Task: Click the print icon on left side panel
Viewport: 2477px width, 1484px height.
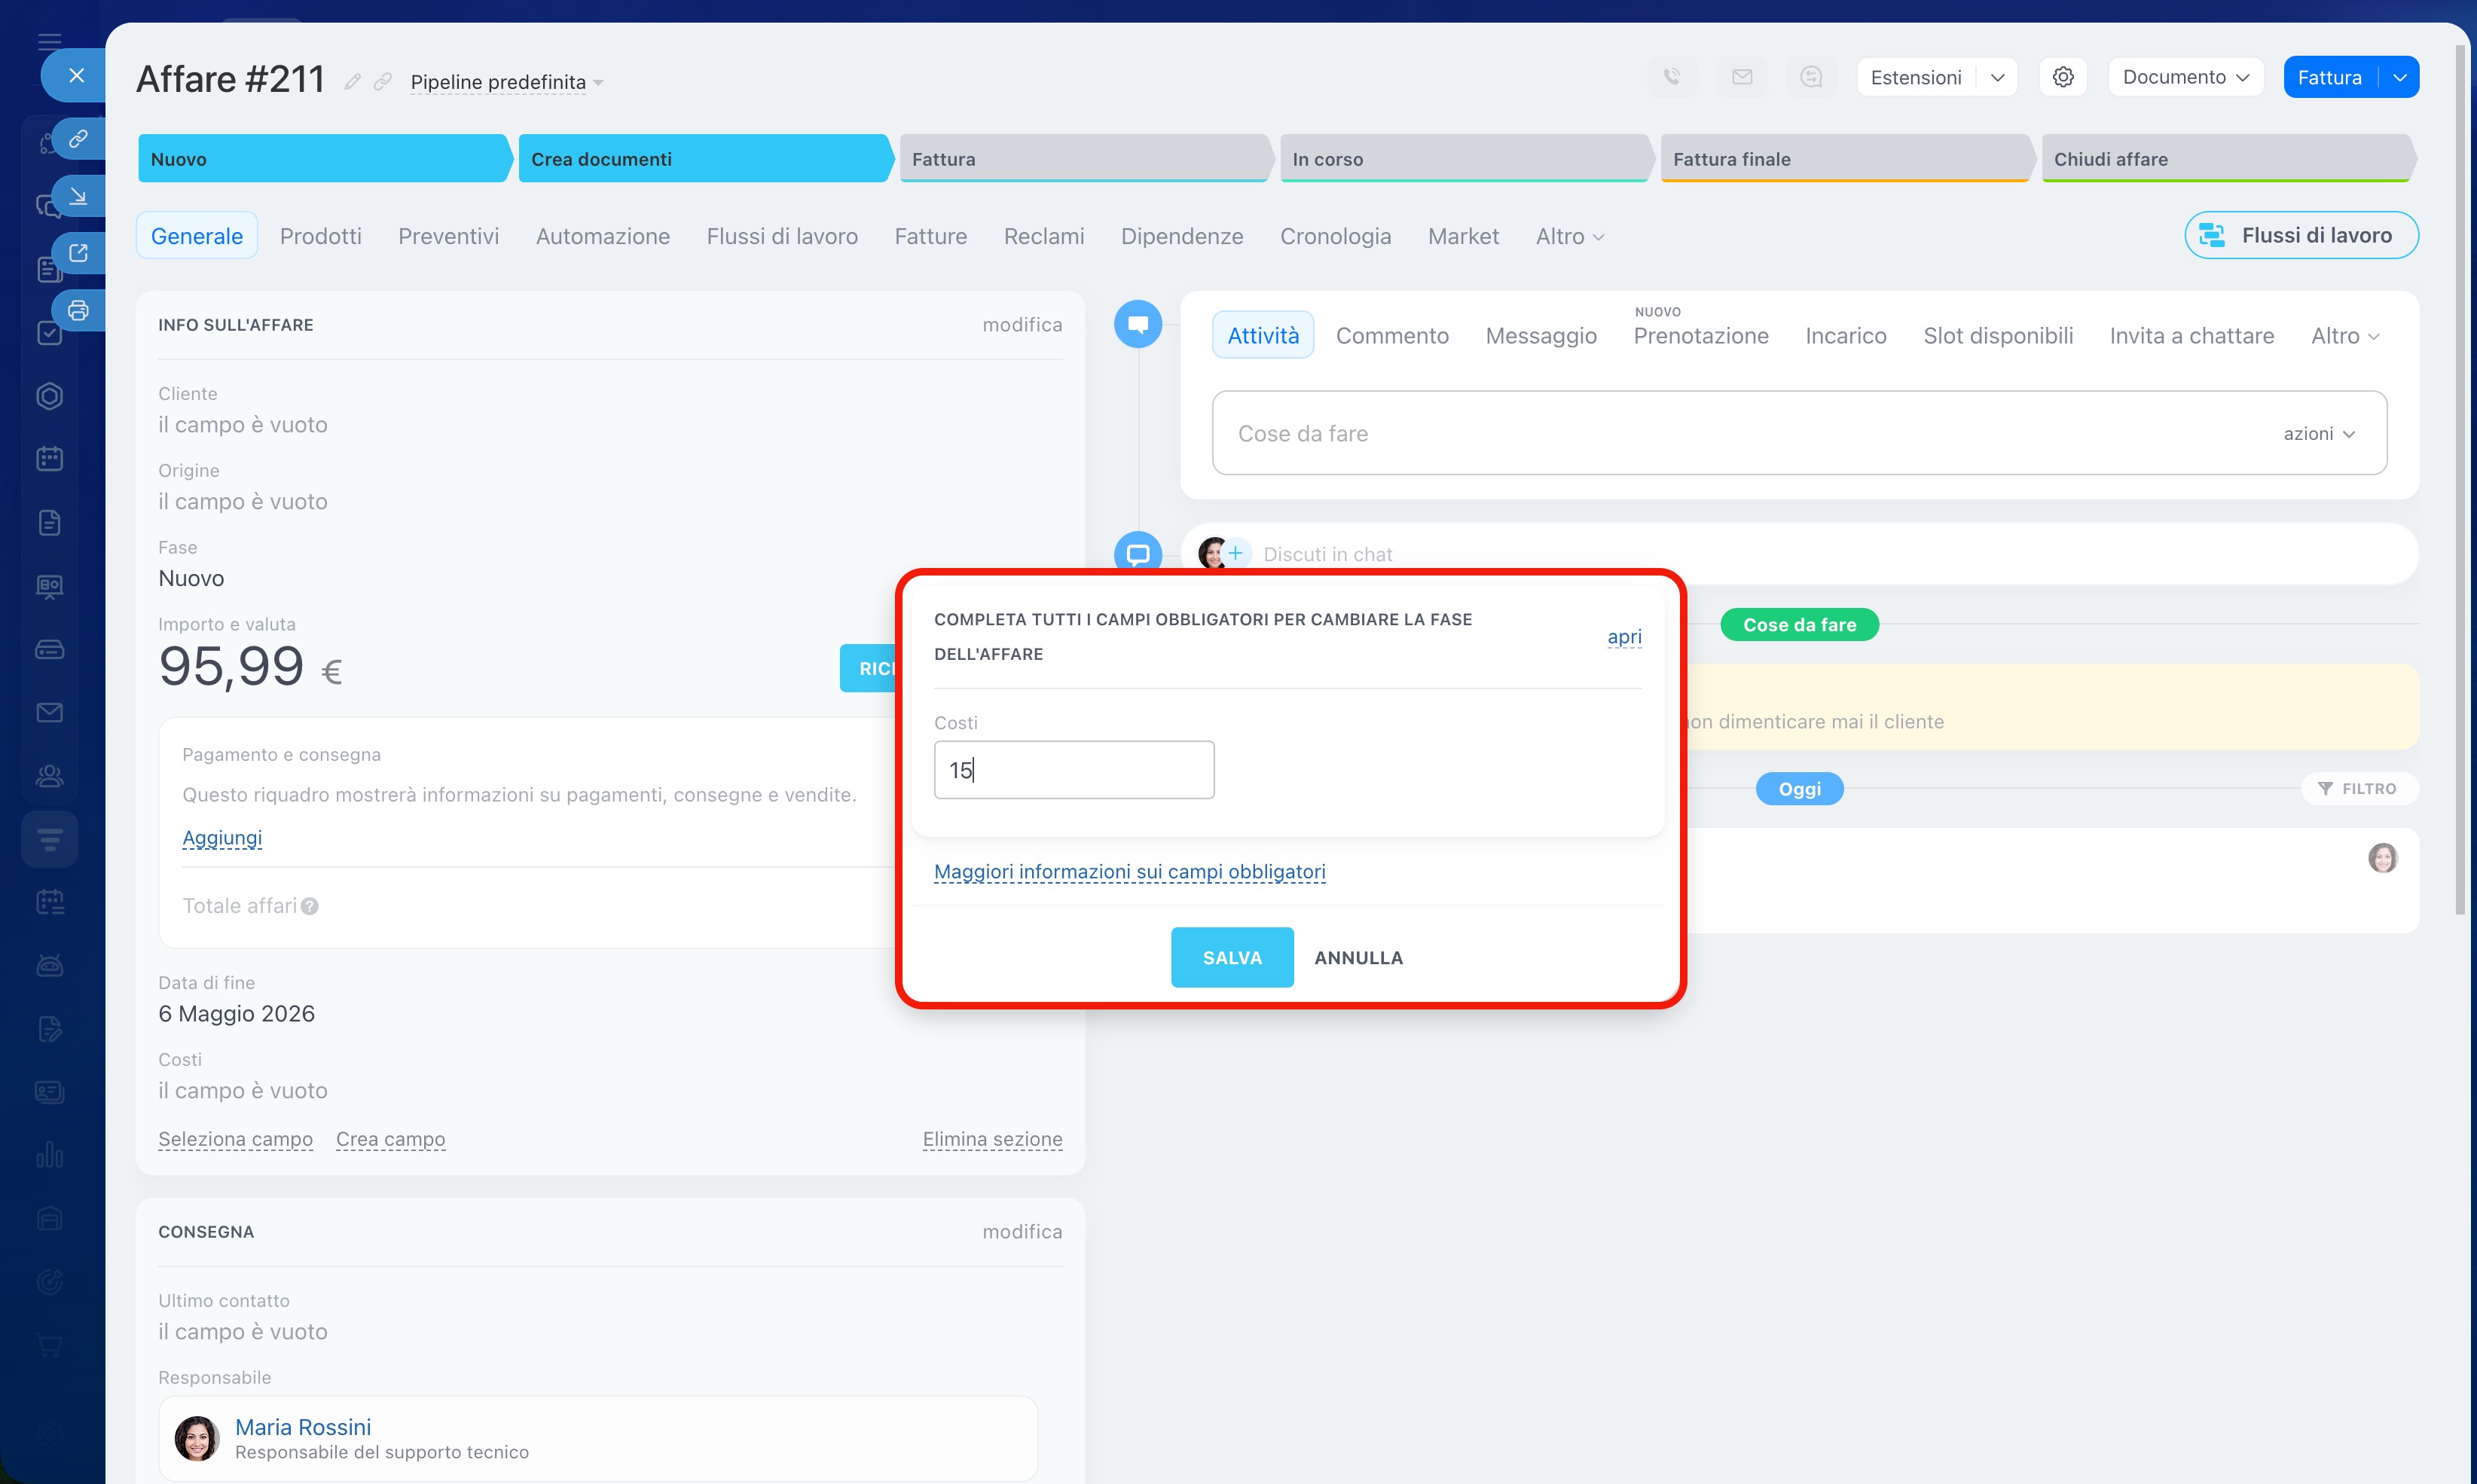Action: [78, 310]
